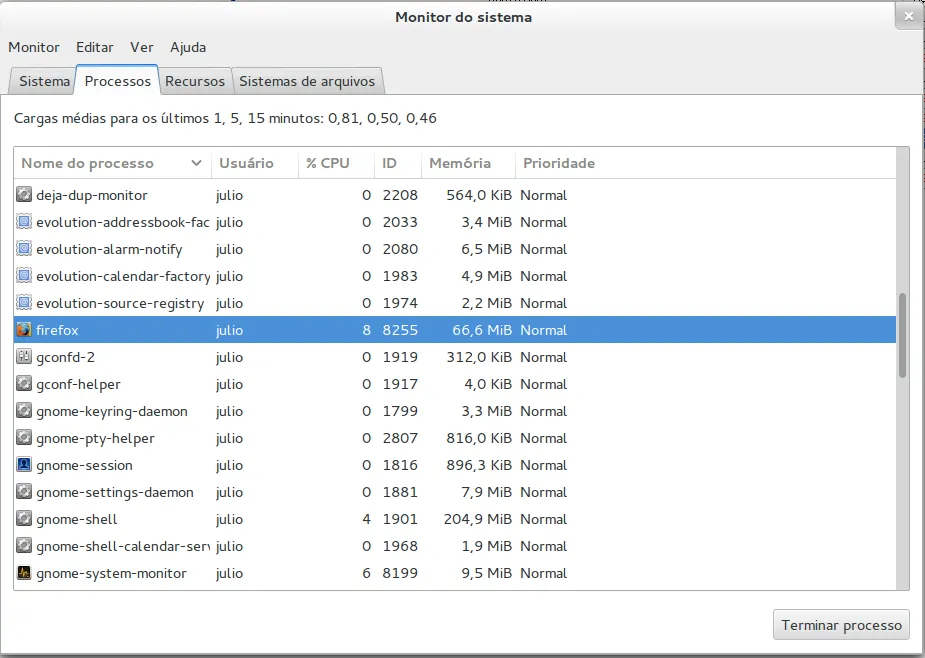Click the gnome-shell process icon
This screenshot has height=658, width=925.
click(24, 519)
